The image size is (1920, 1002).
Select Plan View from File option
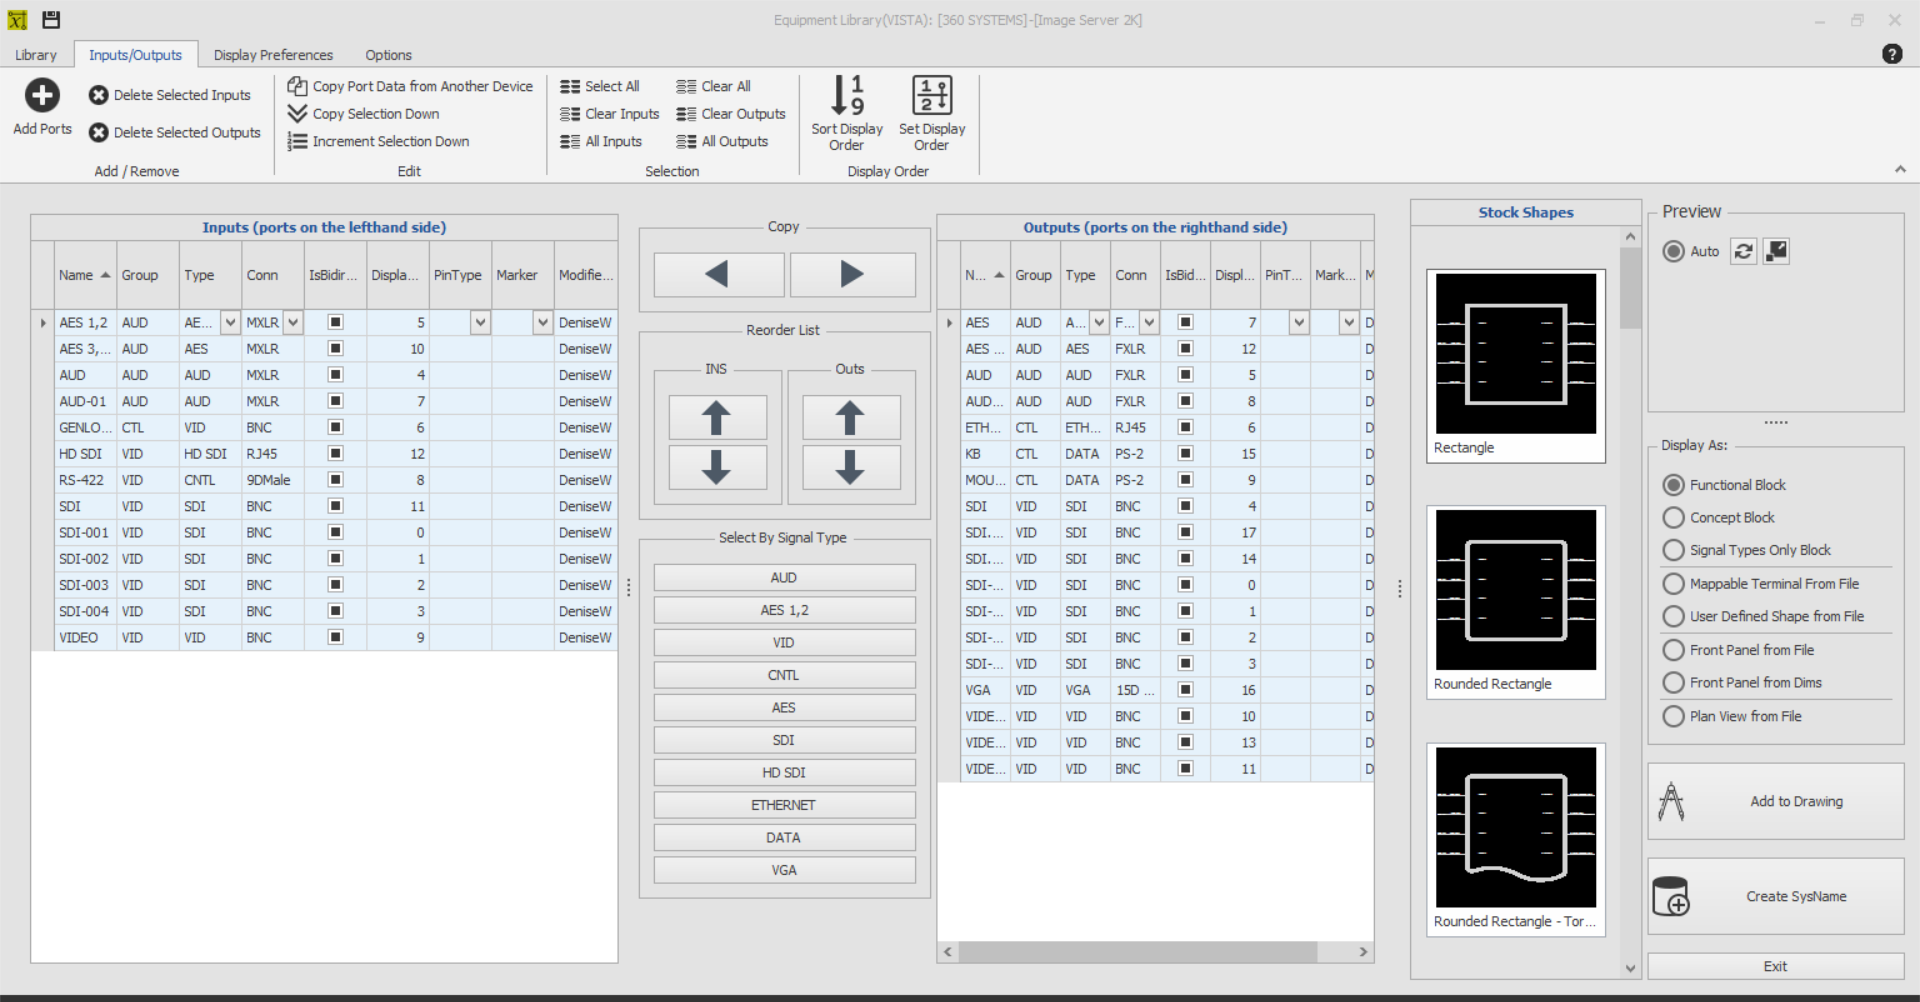pos(1673,716)
